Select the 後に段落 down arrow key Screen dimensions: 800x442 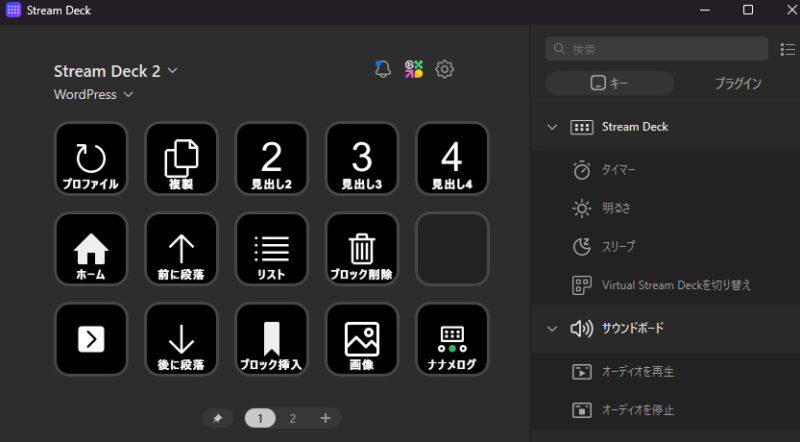pos(181,339)
